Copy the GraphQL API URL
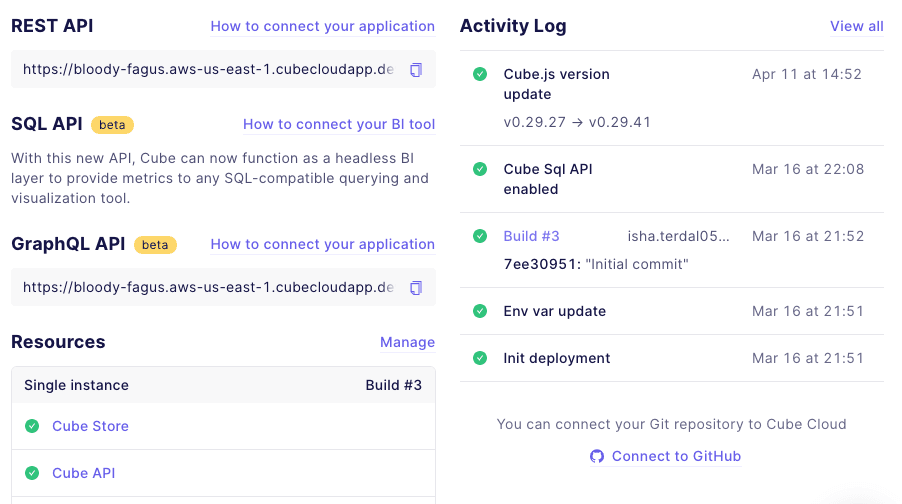Screen dimensions: 902x504 (416, 288)
